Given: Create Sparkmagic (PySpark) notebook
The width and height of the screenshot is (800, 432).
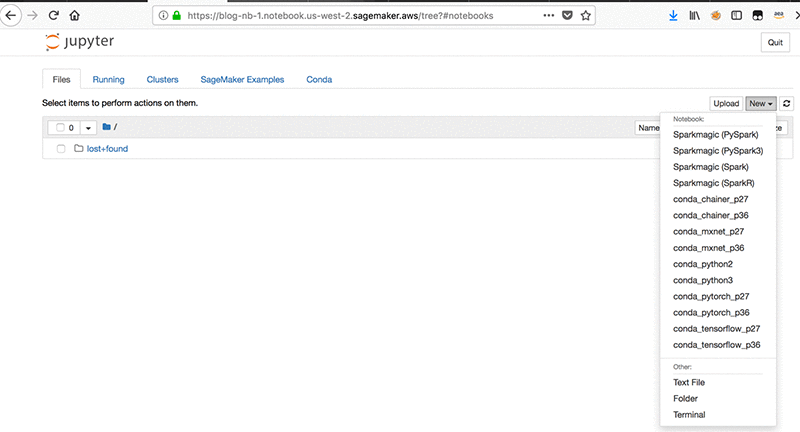Looking at the screenshot, I should [x=715, y=135].
